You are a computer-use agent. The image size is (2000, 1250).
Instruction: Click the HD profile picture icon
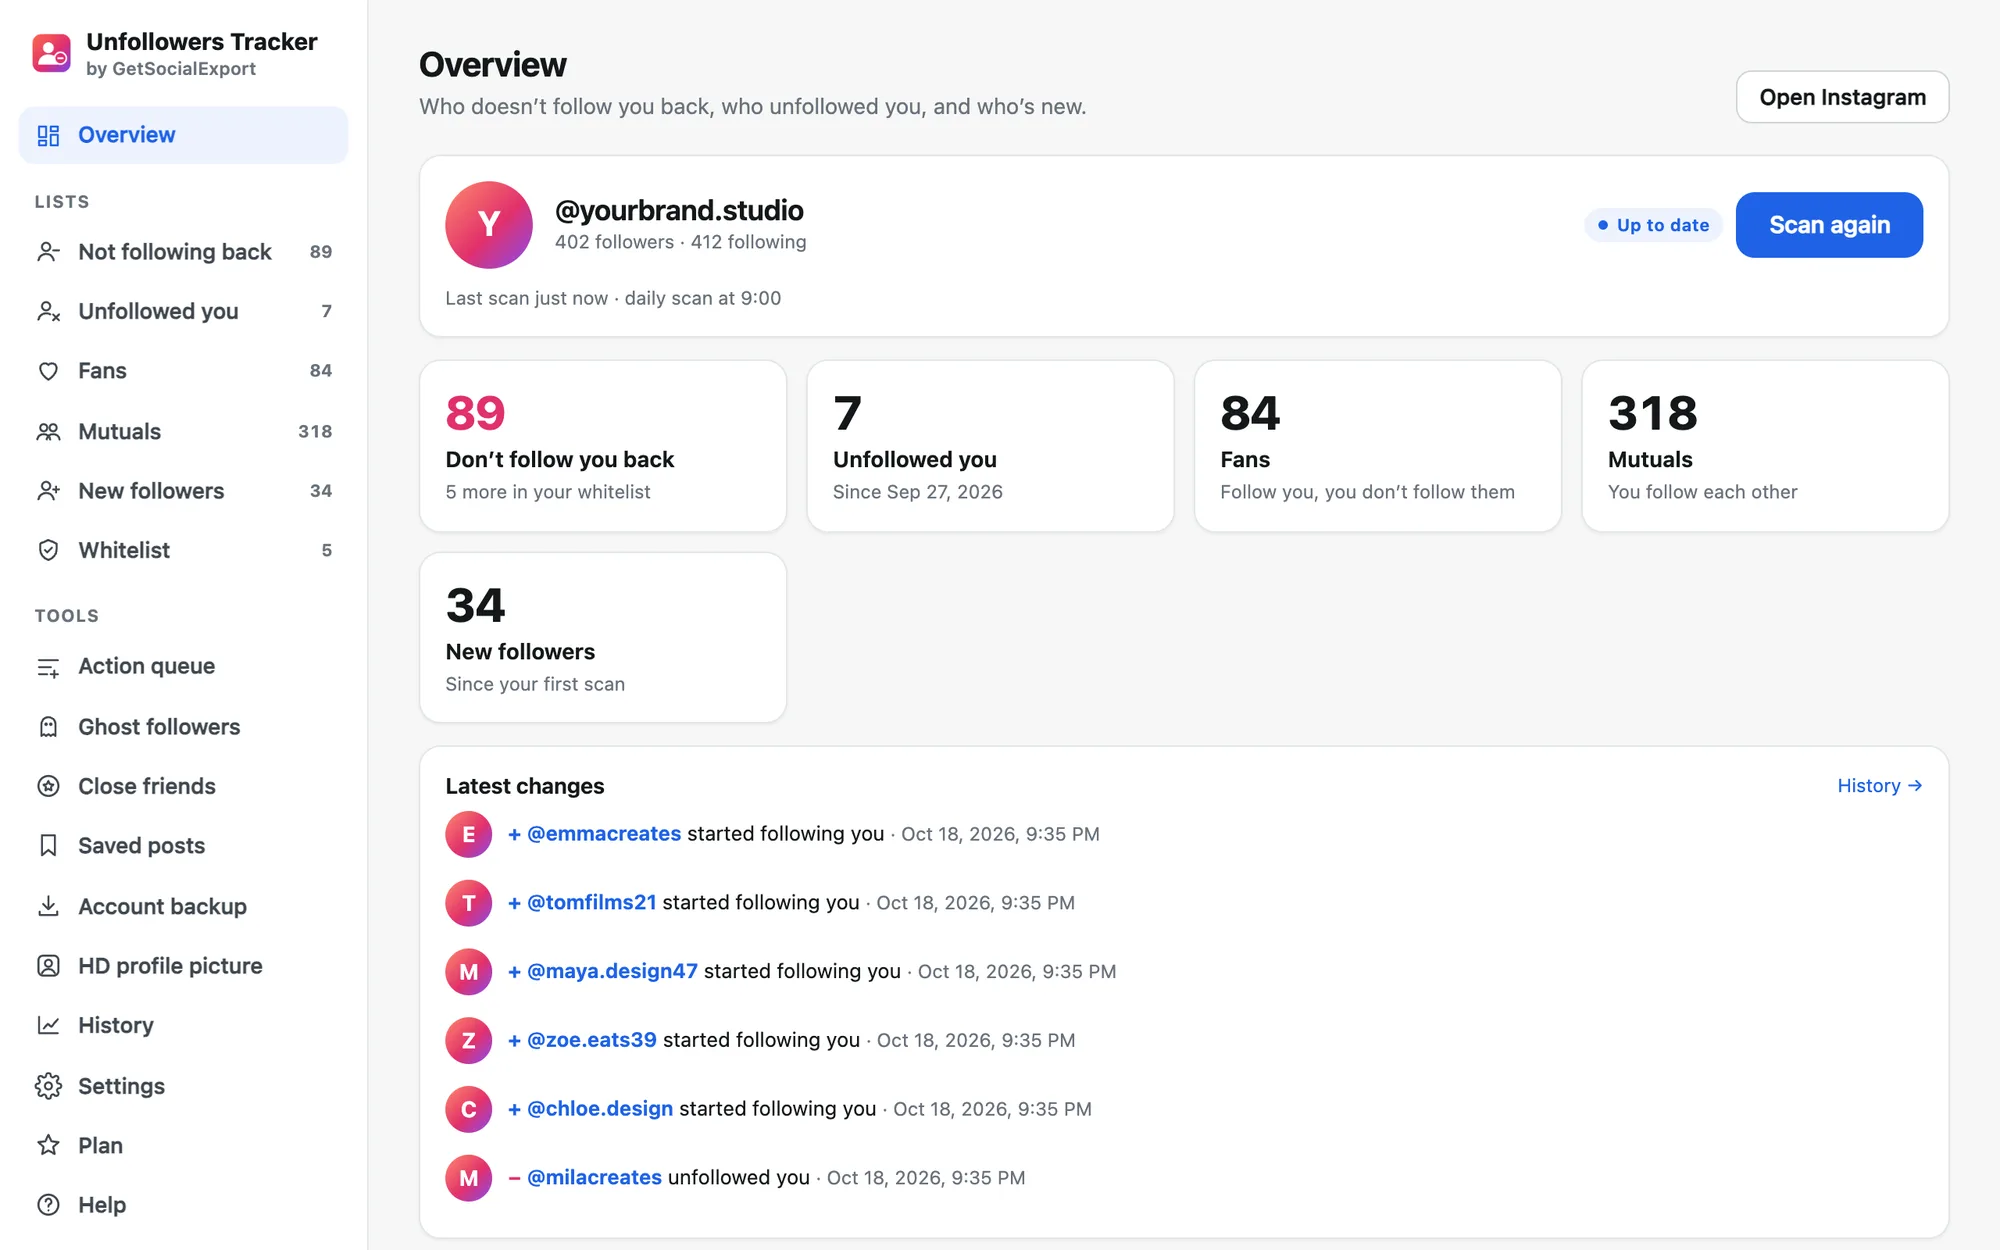[48, 966]
